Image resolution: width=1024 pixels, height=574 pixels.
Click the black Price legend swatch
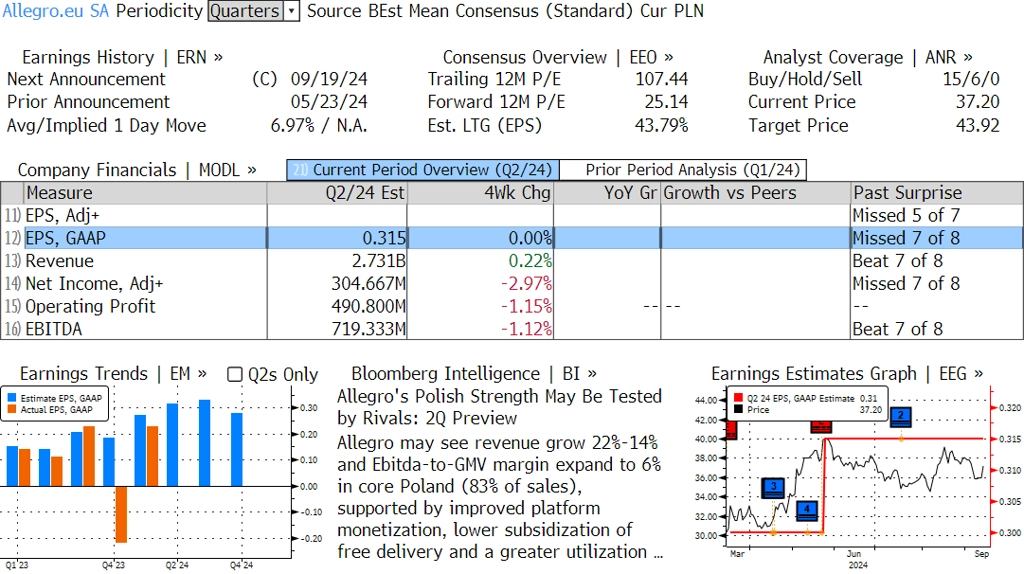pyautogui.click(x=738, y=410)
